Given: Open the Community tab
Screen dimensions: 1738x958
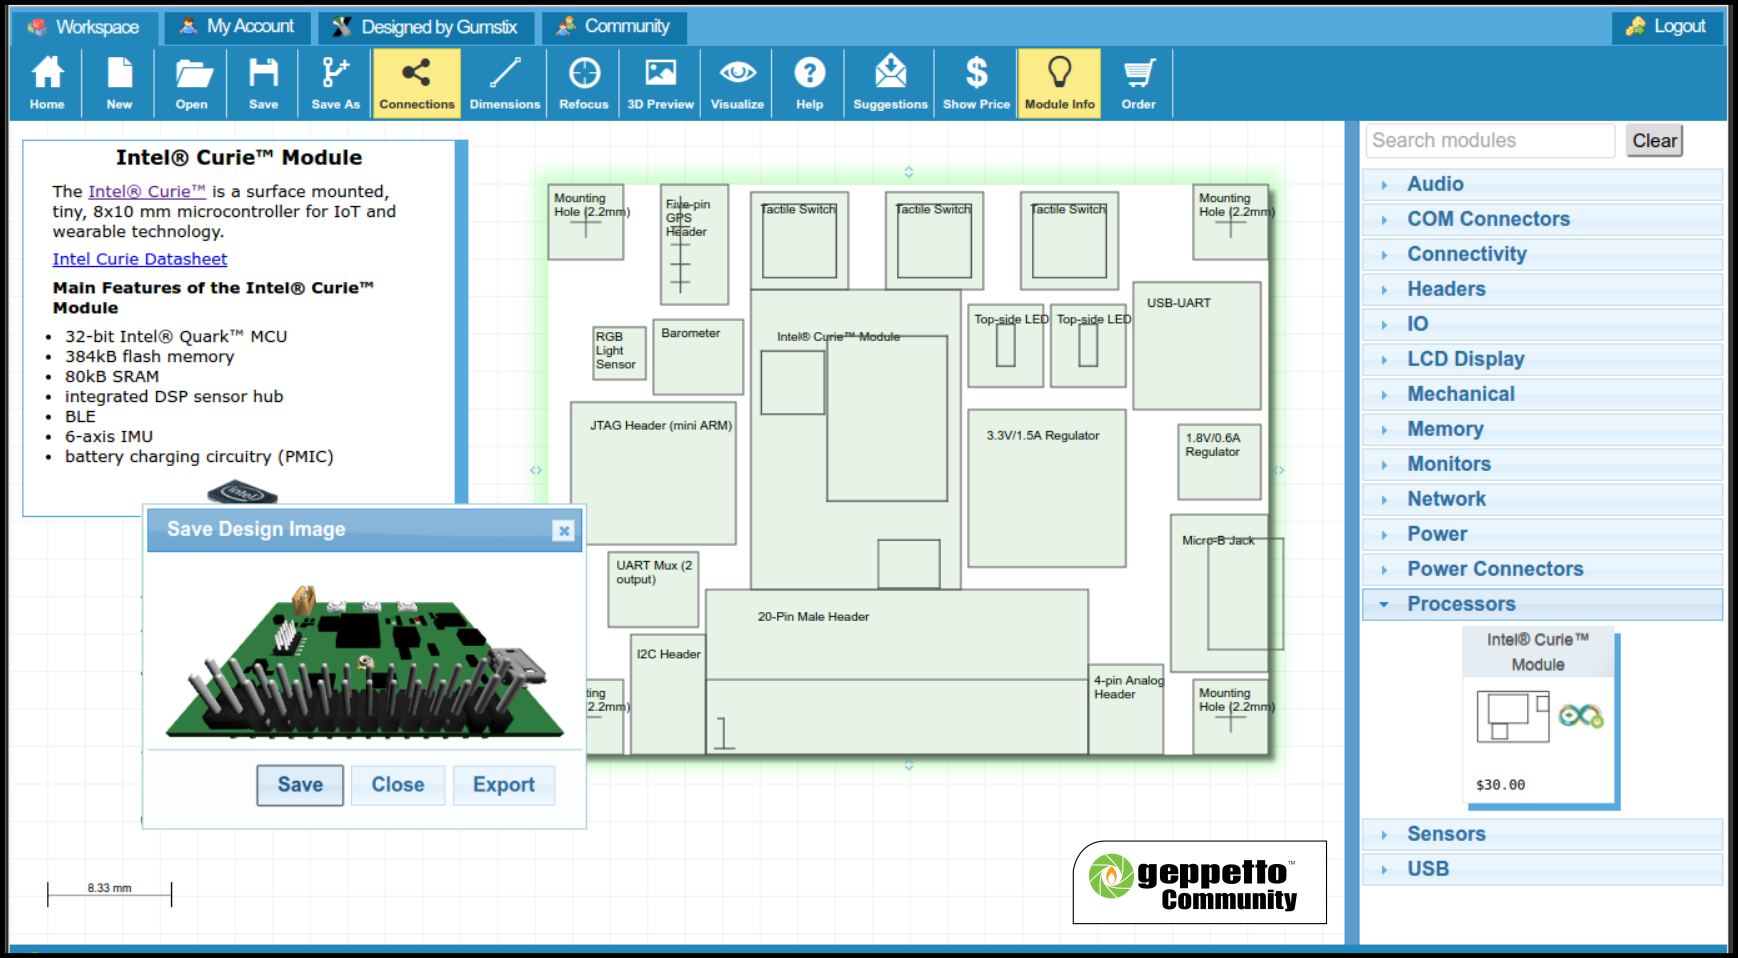Looking at the screenshot, I should coord(614,27).
